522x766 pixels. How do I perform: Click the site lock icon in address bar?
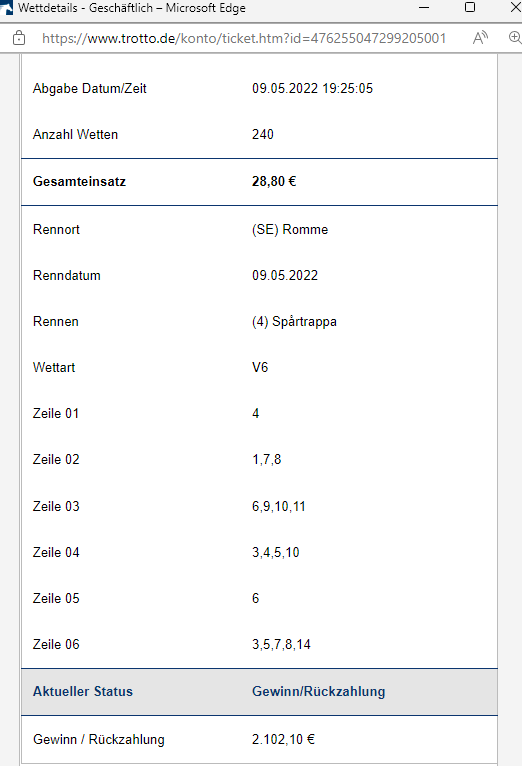[19, 38]
